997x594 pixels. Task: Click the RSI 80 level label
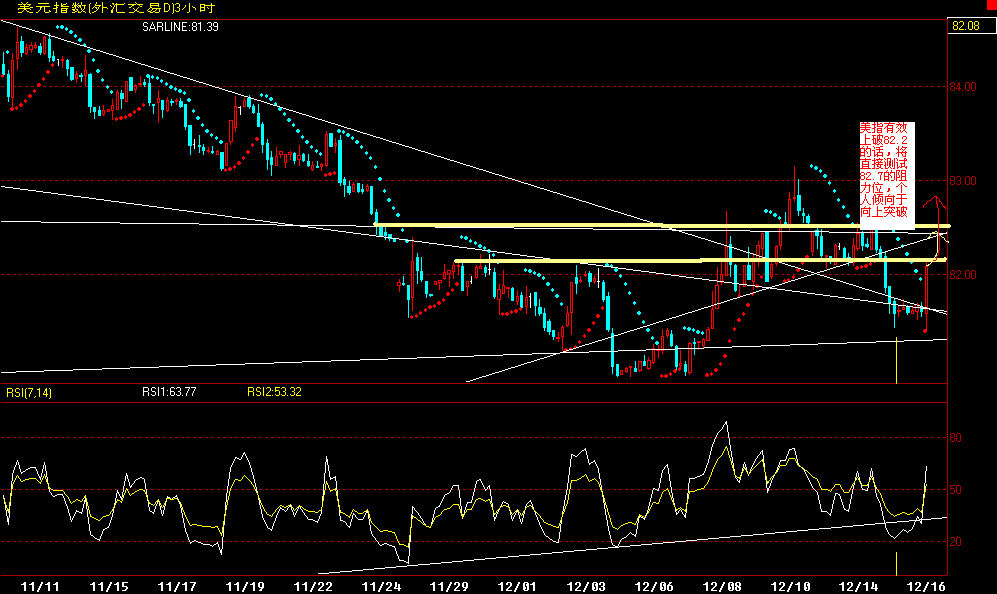coord(955,438)
